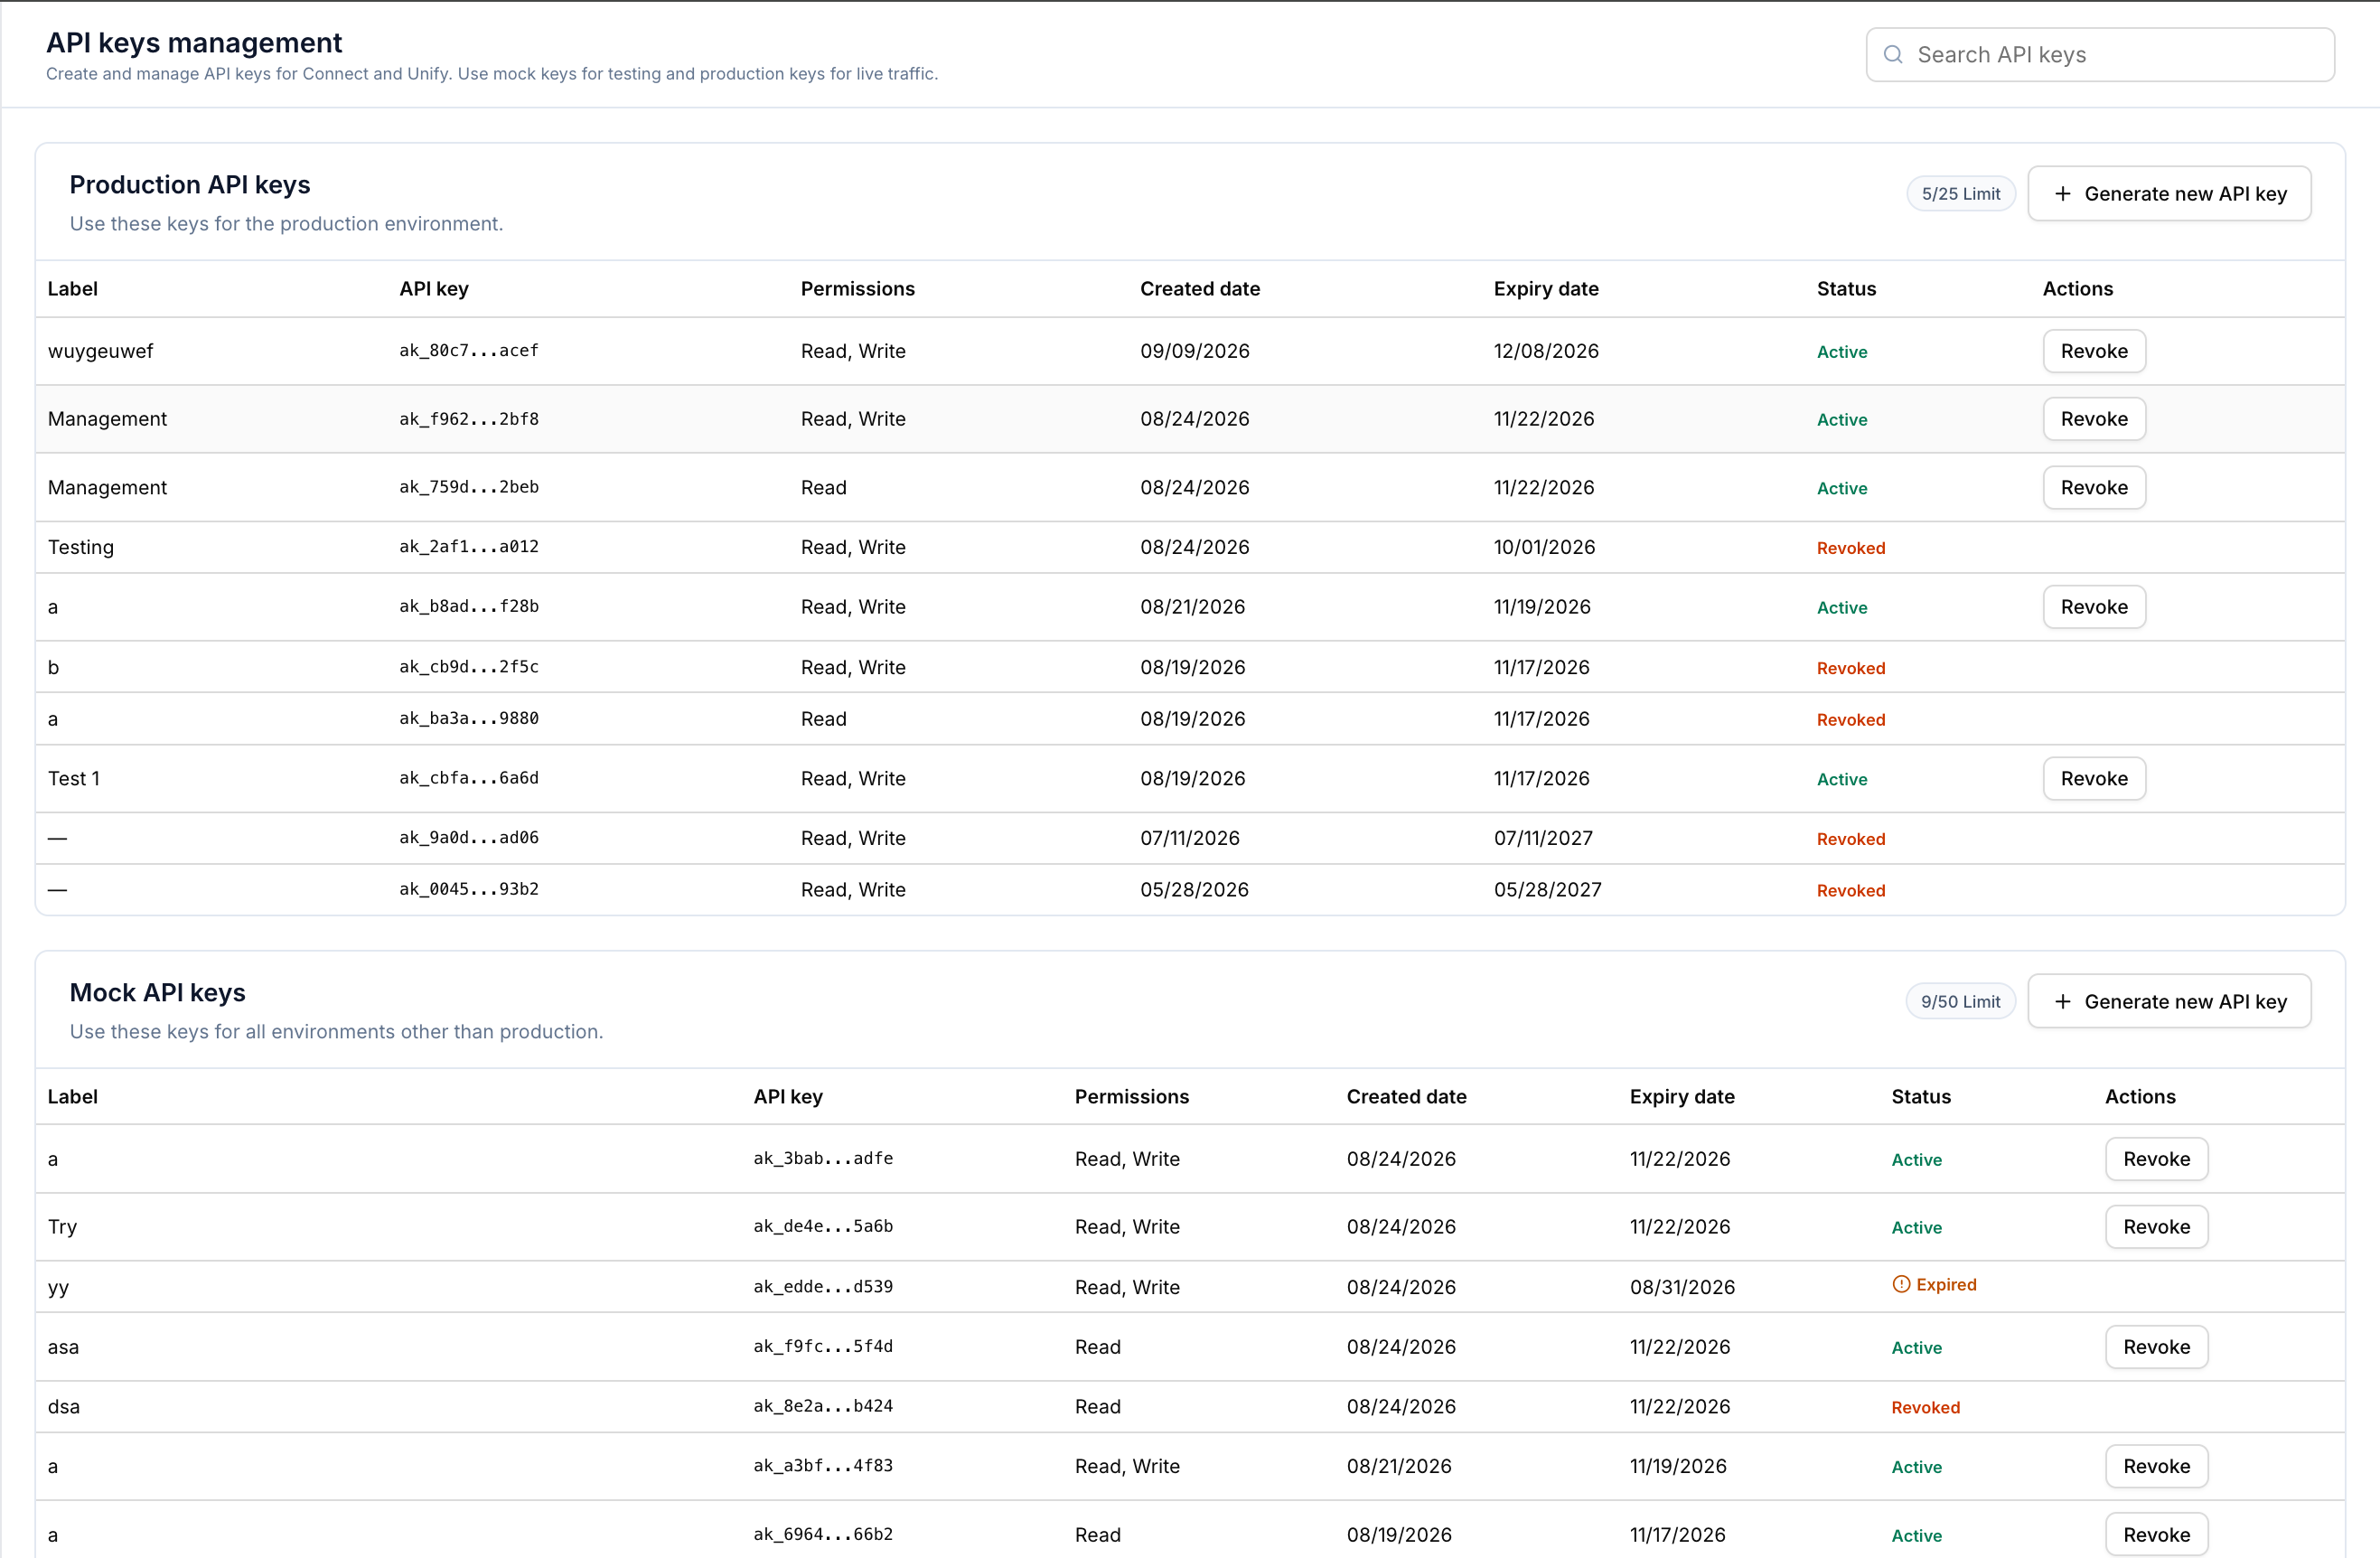Revoke mock key ak_a3bf...4f83

coord(2156,1466)
